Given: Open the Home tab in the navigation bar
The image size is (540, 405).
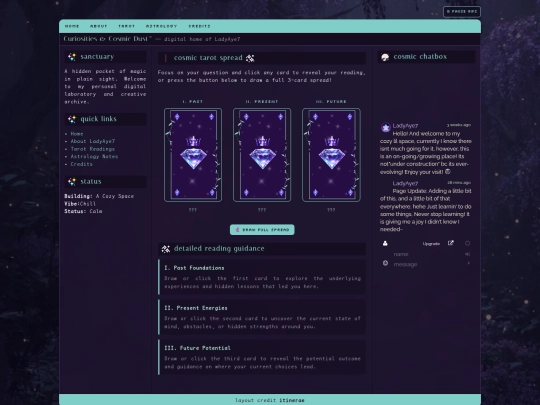Looking at the screenshot, I should pos(72,26).
